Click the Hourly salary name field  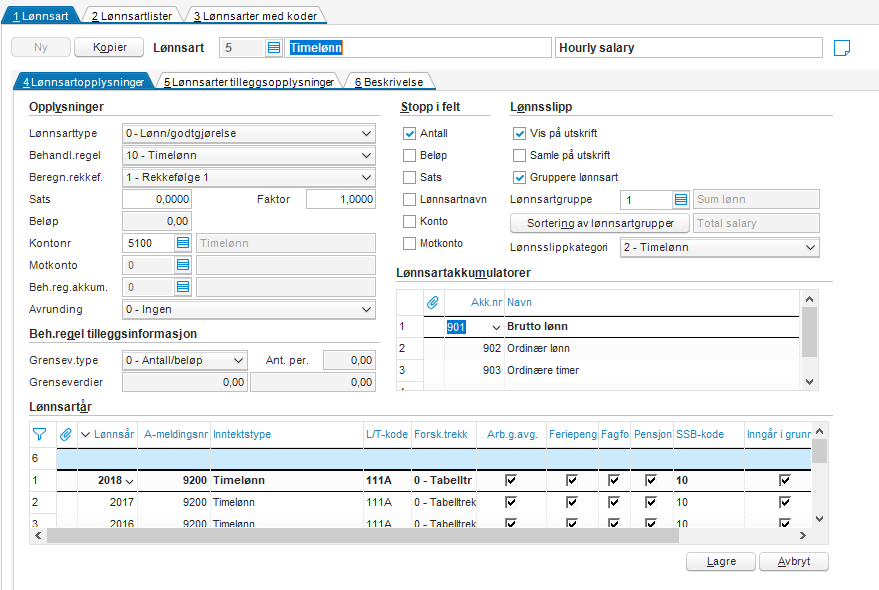[688, 48]
